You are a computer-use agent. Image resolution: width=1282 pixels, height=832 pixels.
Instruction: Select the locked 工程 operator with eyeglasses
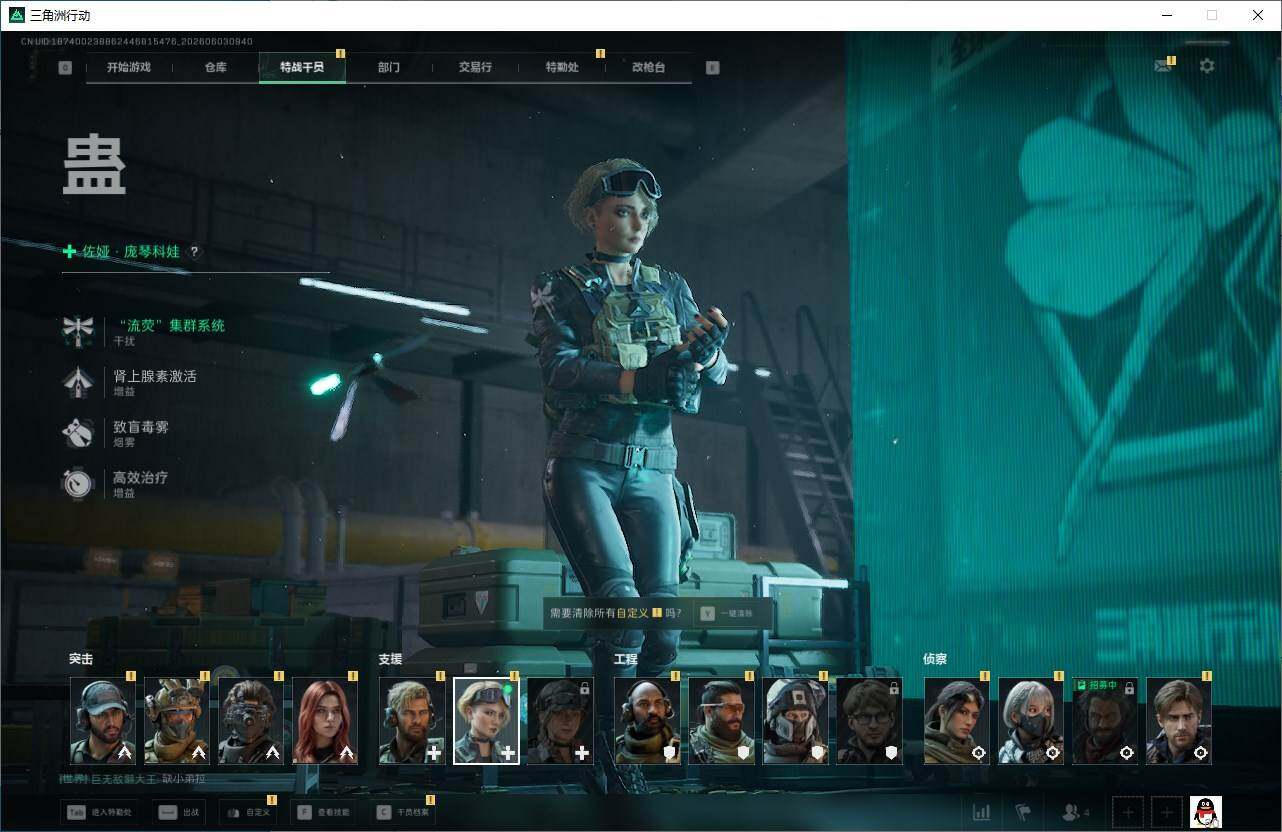870,721
